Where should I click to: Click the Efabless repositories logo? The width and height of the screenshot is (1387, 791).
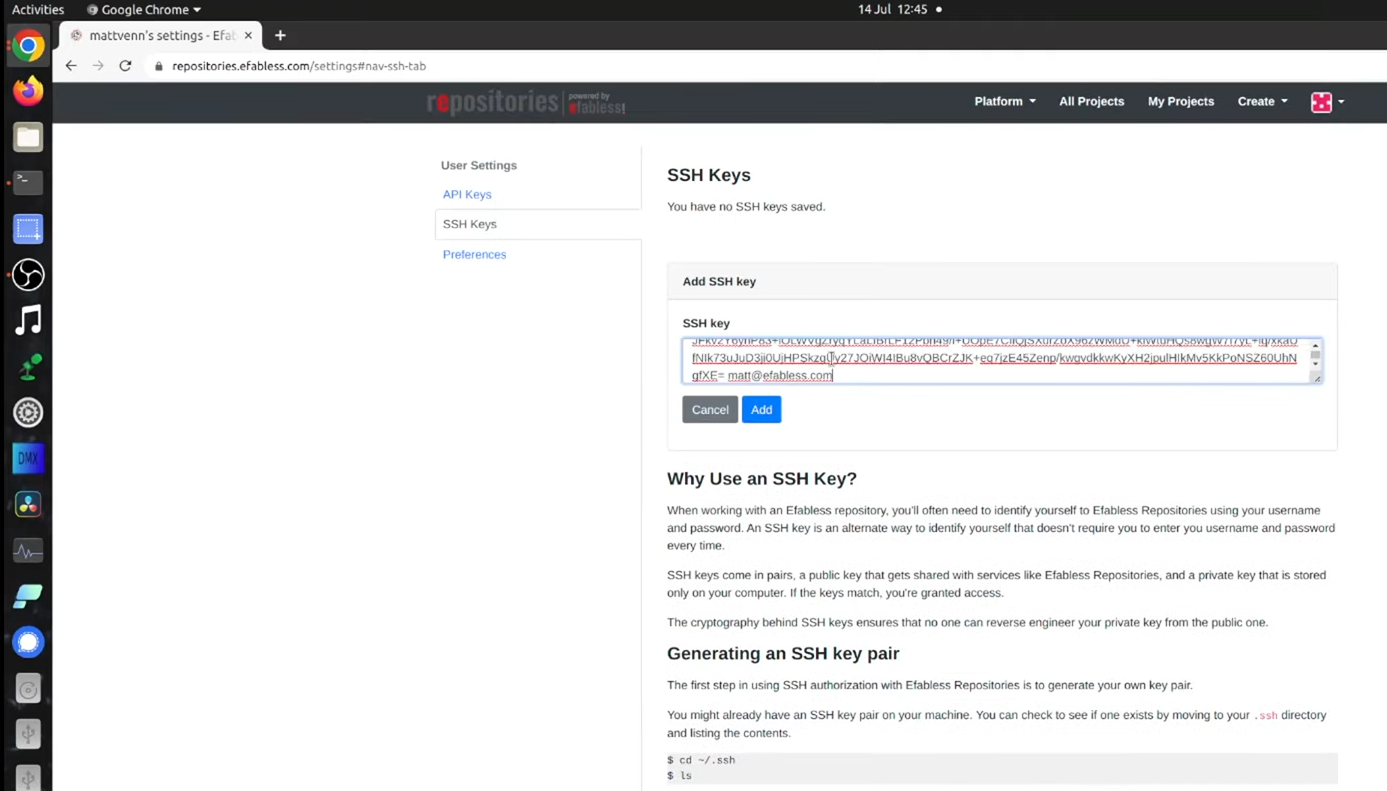coord(526,102)
